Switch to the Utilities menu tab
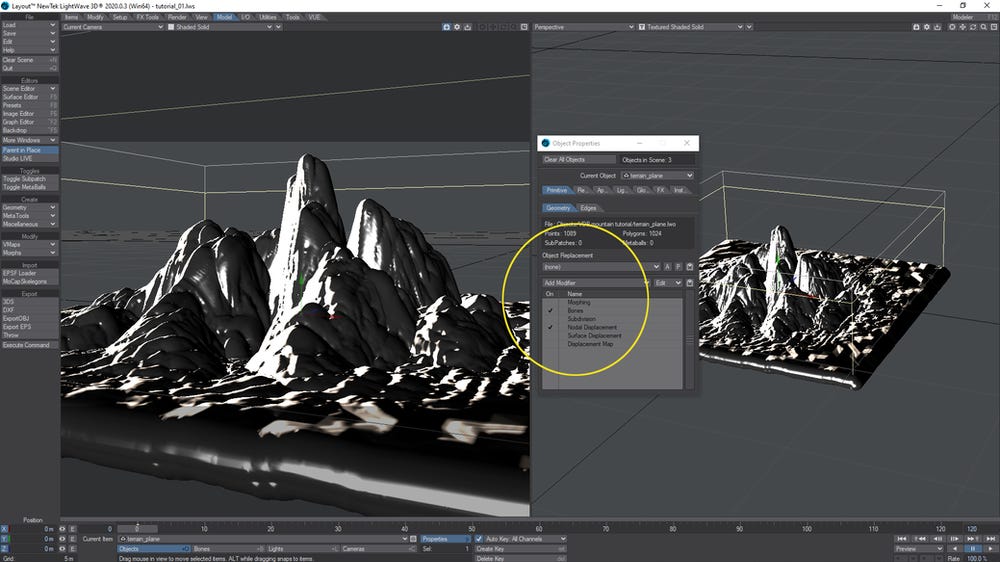 268,17
